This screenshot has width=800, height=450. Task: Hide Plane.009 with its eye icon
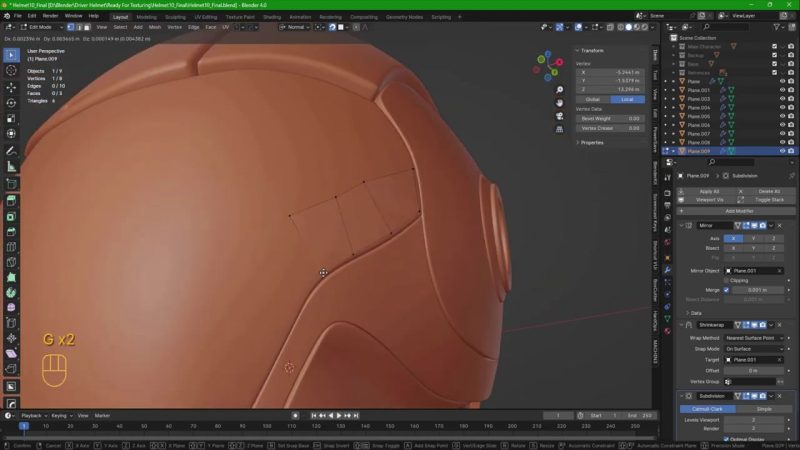(783, 151)
